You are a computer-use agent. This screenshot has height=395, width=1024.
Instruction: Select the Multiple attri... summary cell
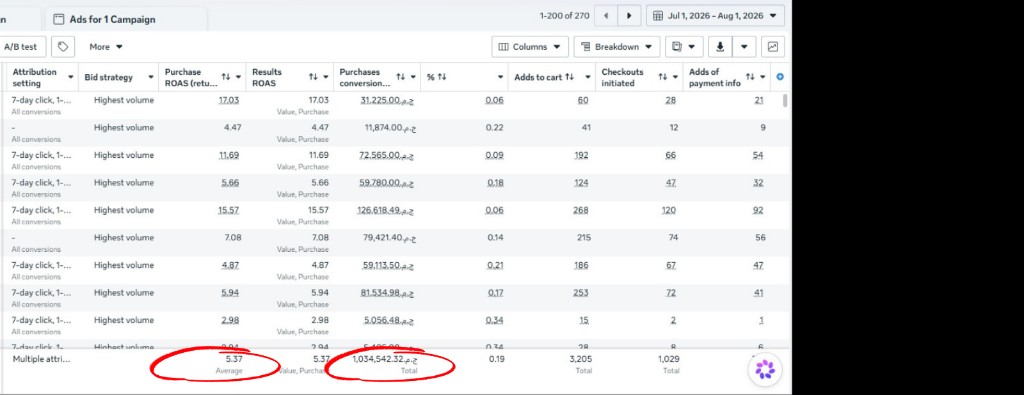pos(41,359)
